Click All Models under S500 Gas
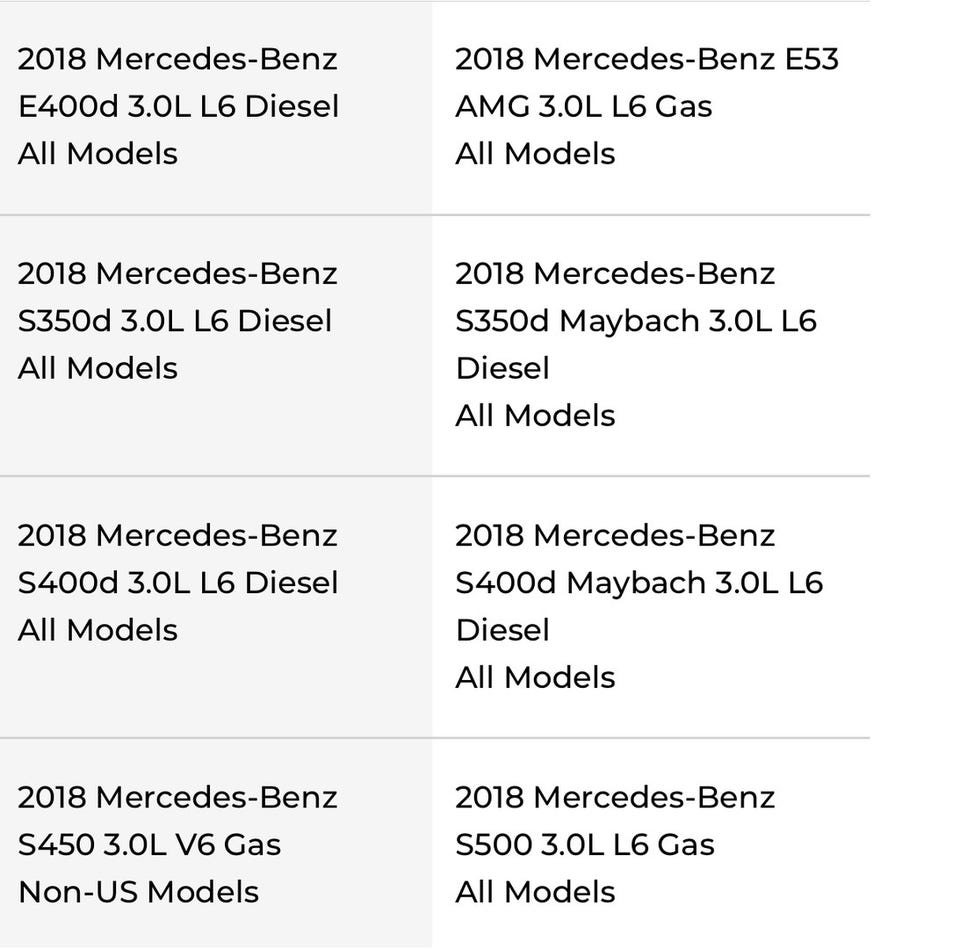The image size is (960, 949). pos(535,892)
